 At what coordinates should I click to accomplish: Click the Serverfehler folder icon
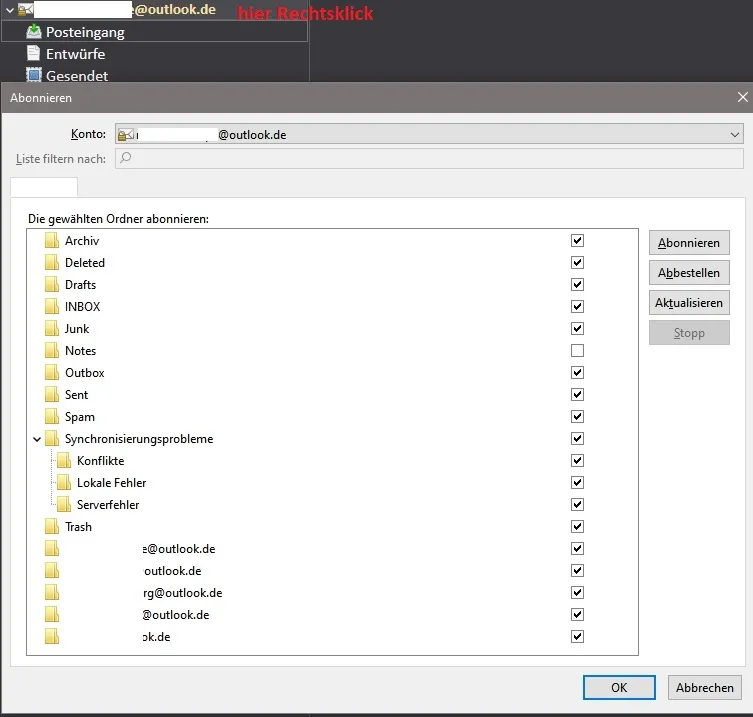64,505
